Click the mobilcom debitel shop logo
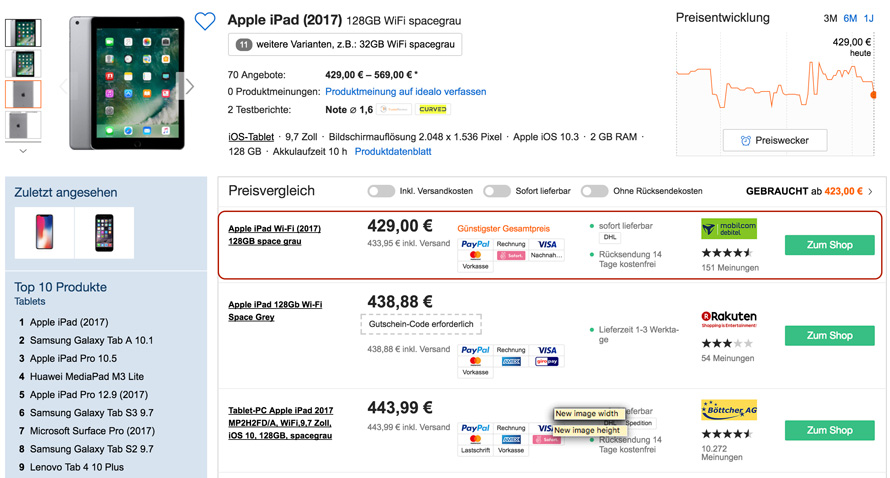This screenshot has height=478, width=890. (x=729, y=230)
